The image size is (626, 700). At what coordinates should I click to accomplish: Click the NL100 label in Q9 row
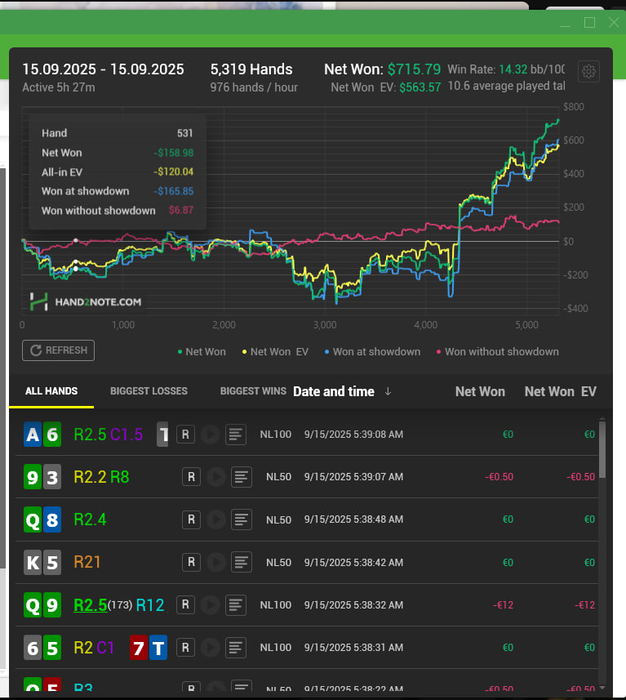(x=275, y=605)
